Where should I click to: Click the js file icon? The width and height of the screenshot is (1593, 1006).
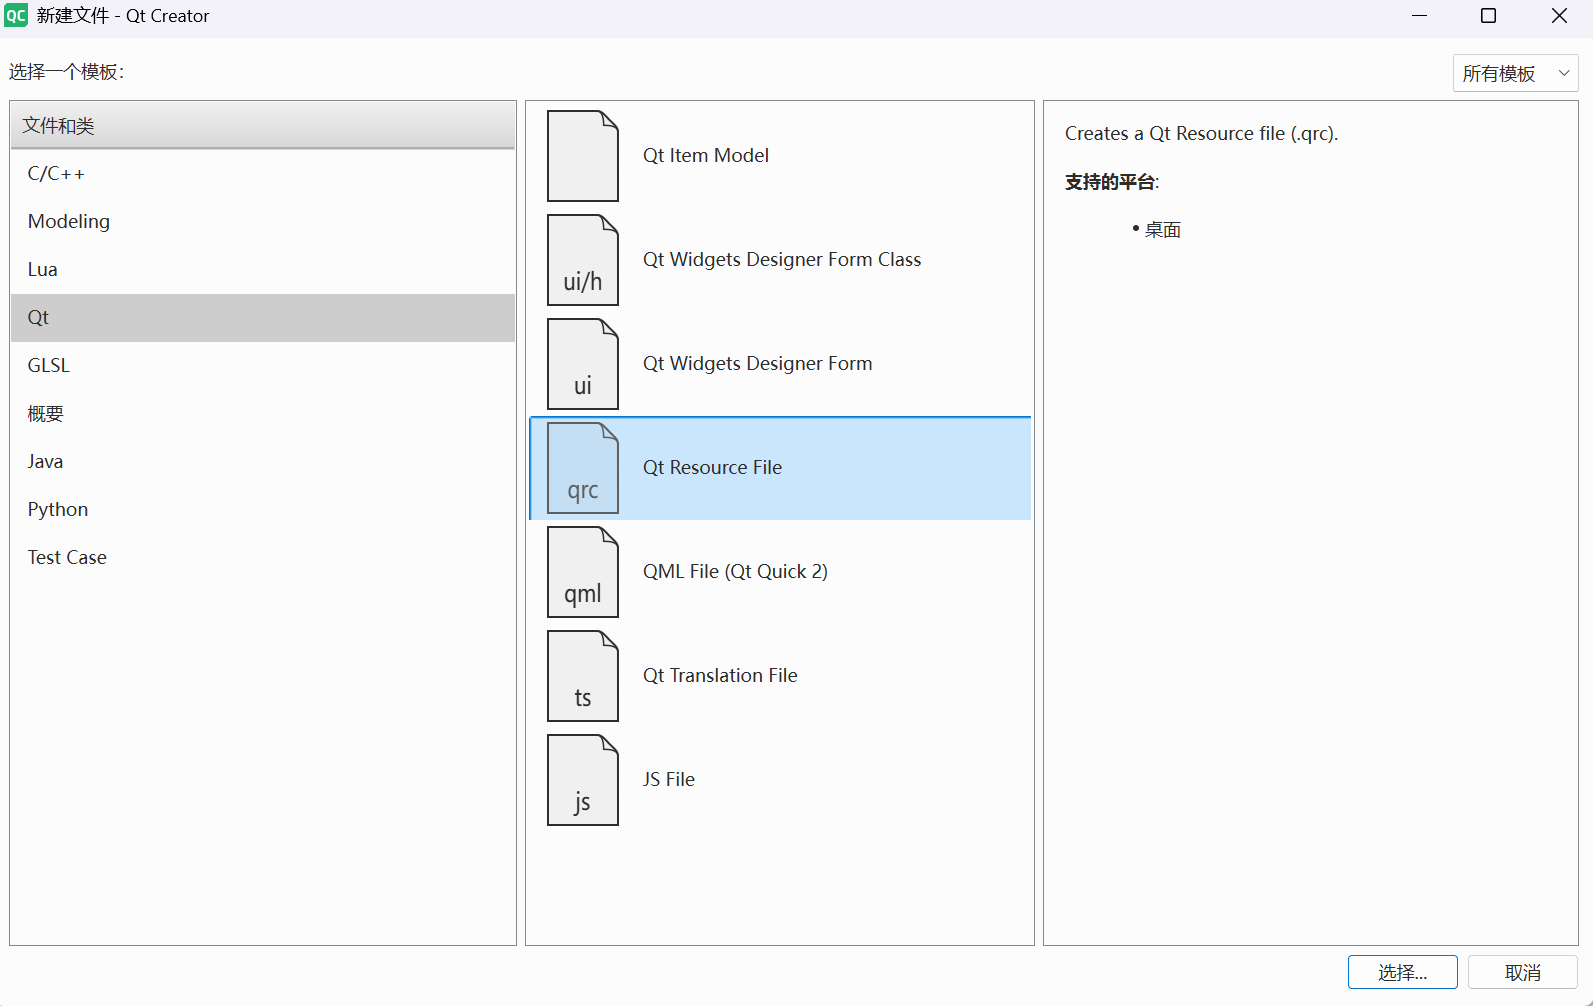click(583, 780)
